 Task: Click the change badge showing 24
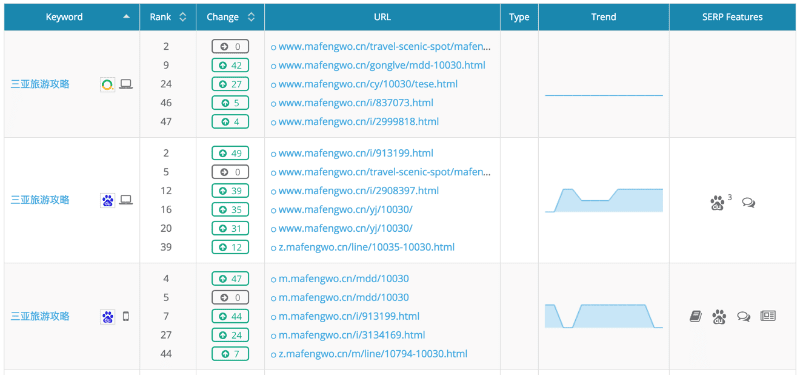(230, 335)
